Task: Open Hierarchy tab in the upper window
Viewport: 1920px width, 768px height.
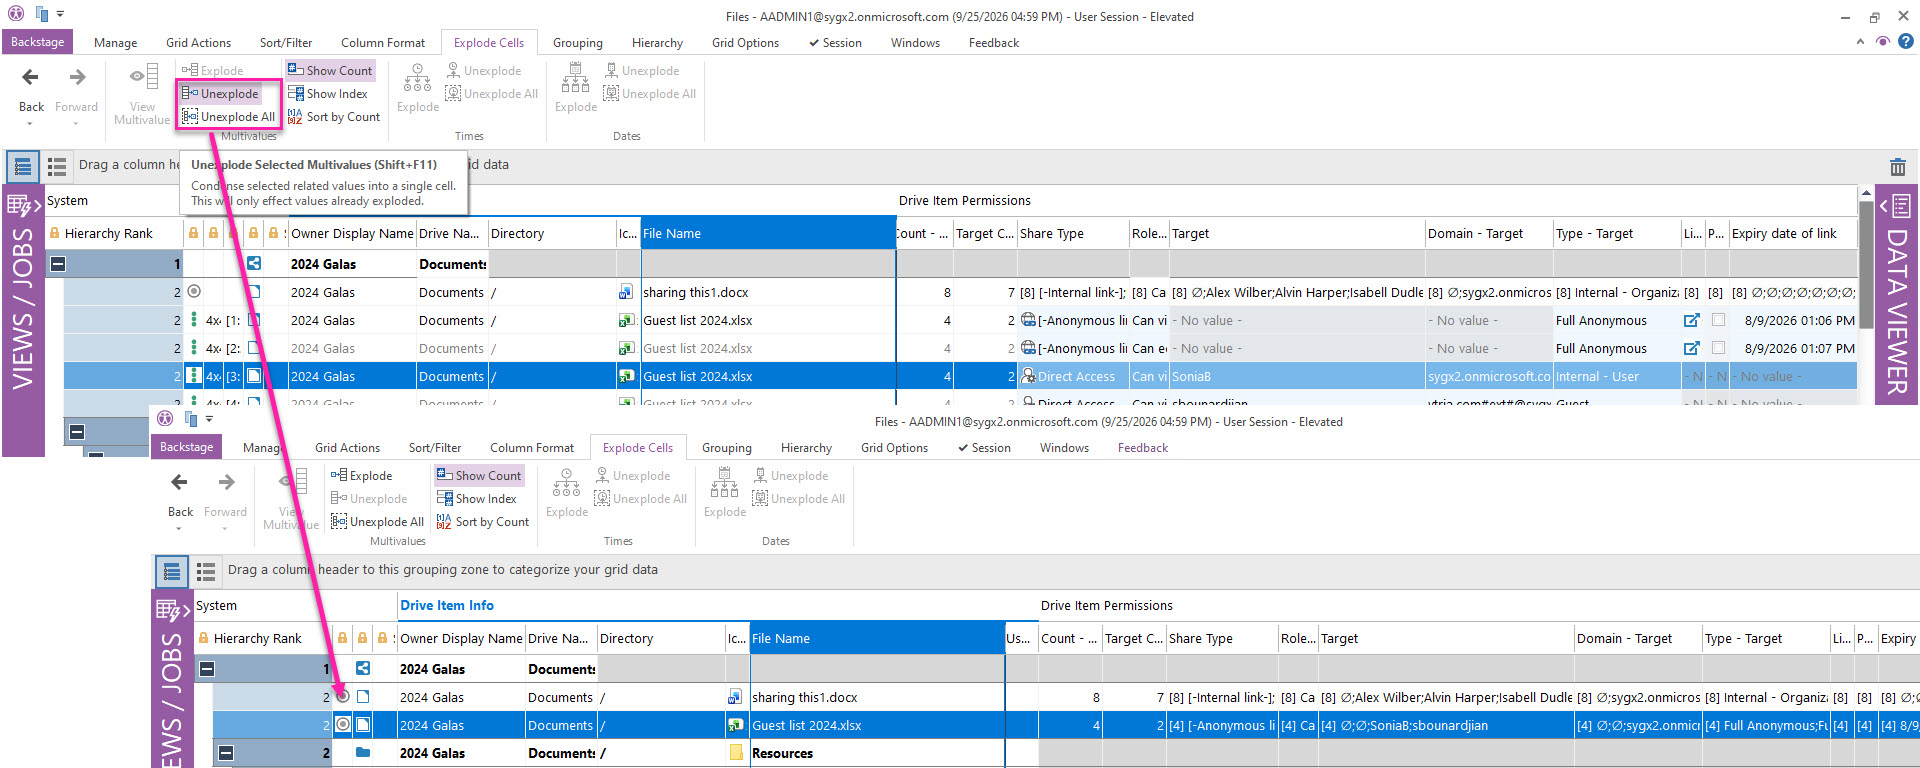Action: point(657,43)
